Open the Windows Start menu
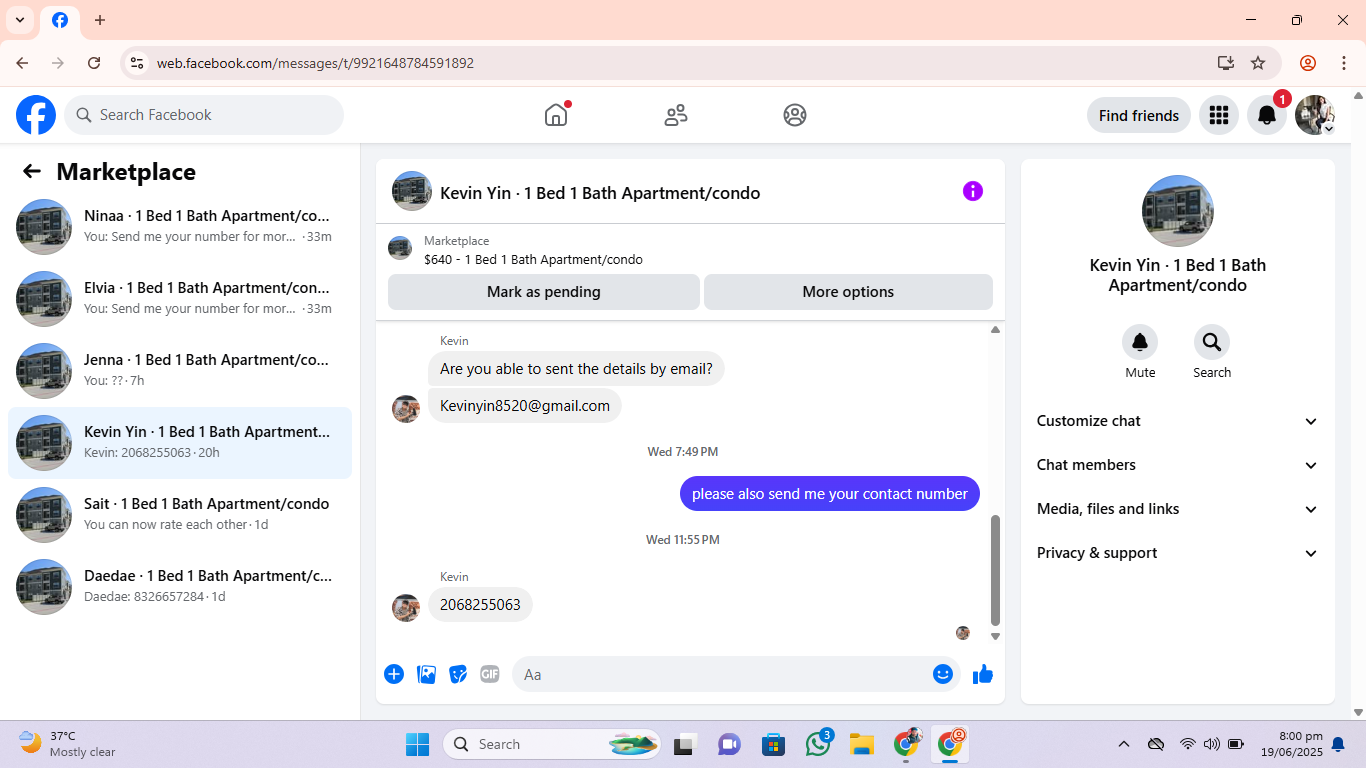The width and height of the screenshot is (1366, 768). pyautogui.click(x=417, y=744)
